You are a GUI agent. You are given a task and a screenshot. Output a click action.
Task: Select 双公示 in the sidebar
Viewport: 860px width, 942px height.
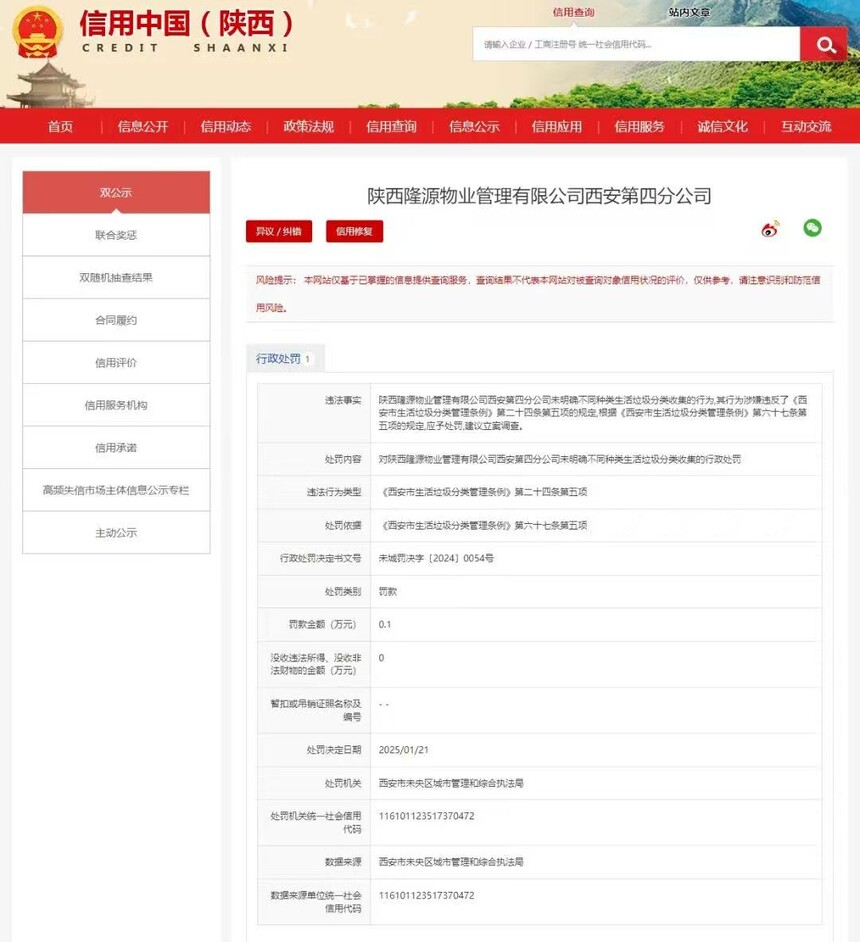pos(116,192)
